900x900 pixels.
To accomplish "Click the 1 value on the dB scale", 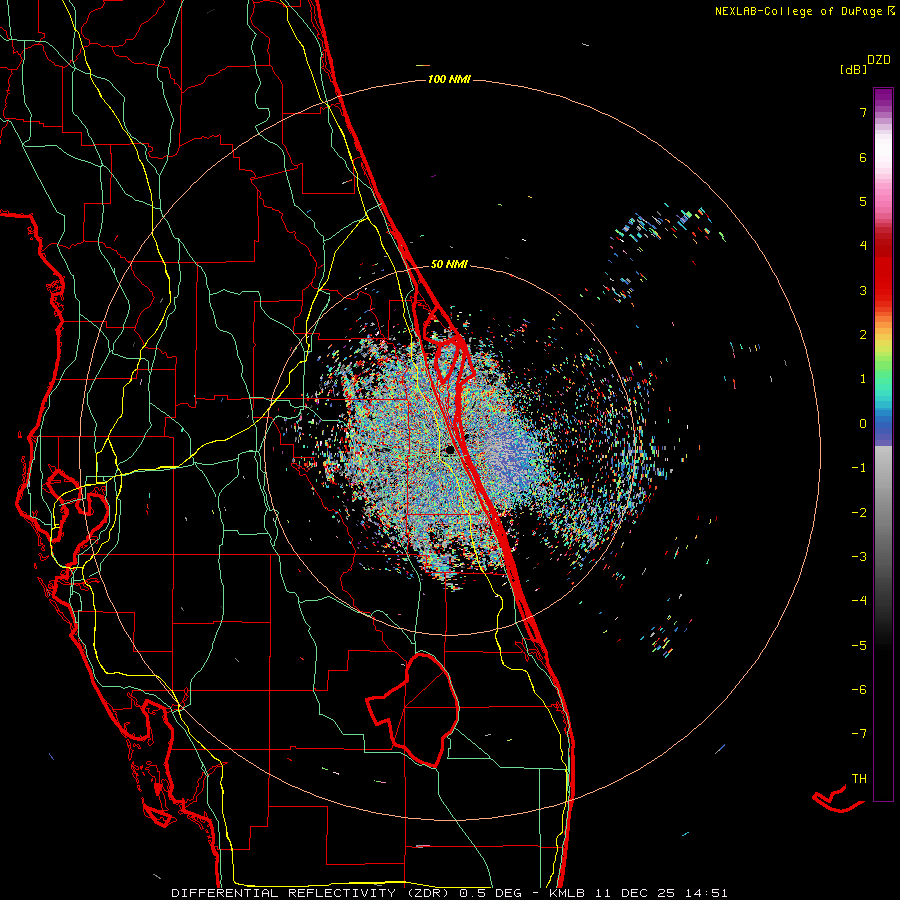I will click(863, 379).
